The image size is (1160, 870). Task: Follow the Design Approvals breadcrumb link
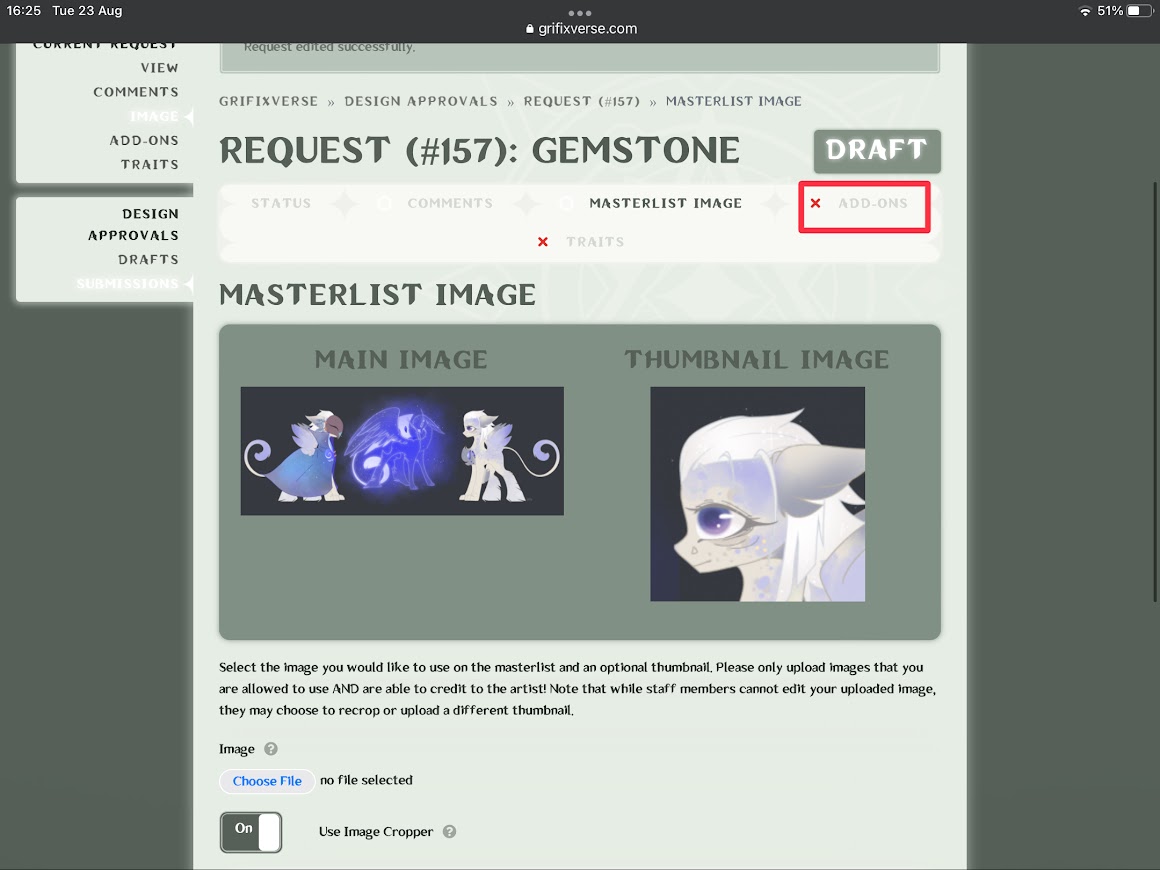click(x=421, y=101)
